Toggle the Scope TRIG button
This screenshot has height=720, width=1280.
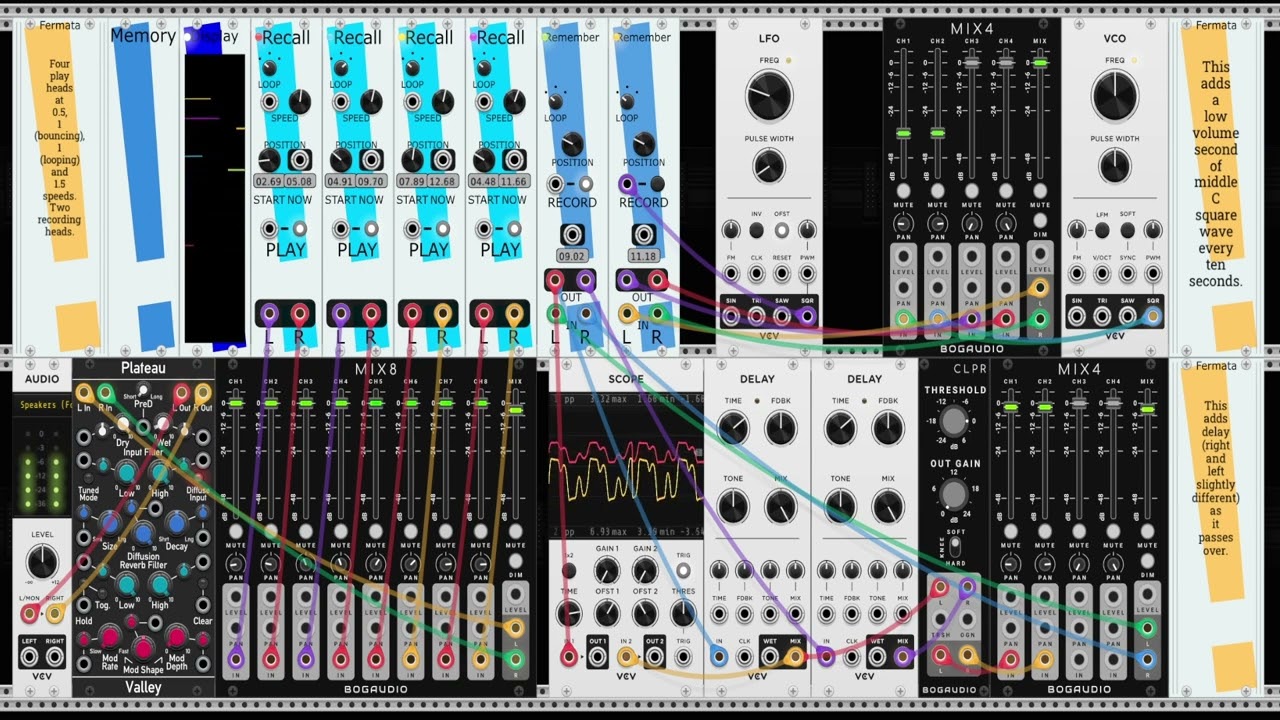tap(683, 570)
